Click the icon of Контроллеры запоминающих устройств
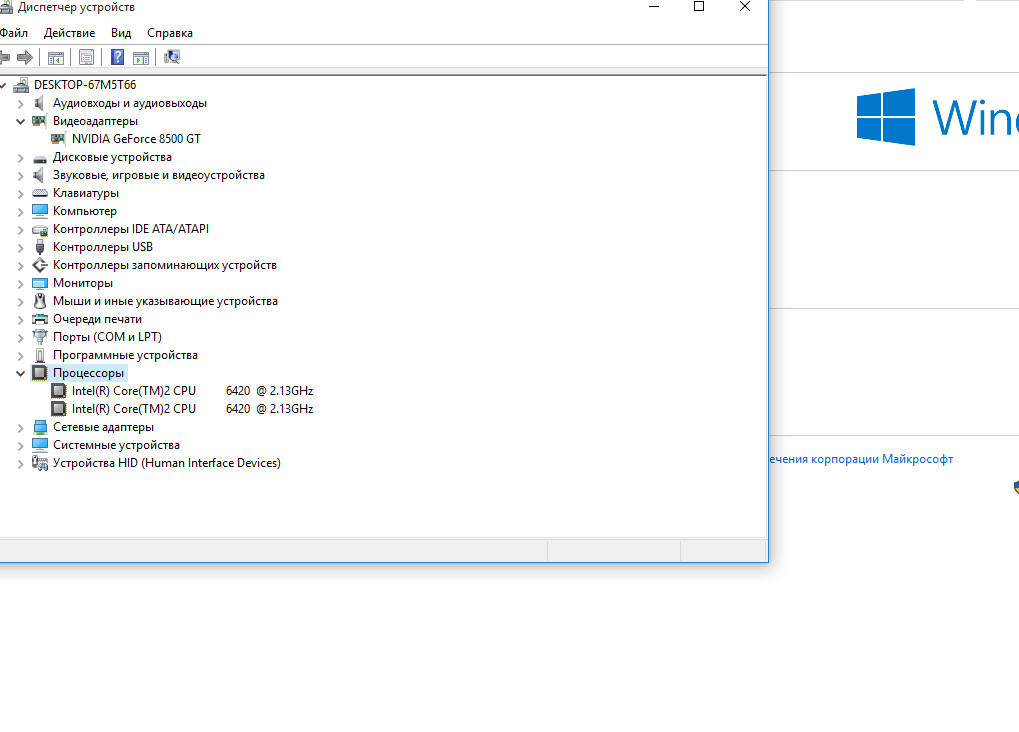1019x732 pixels. pyautogui.click(x=40, y=265)
